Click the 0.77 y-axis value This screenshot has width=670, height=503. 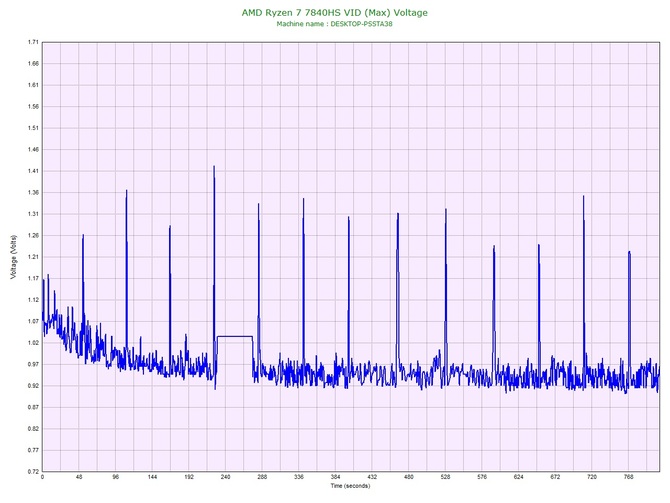33,450
